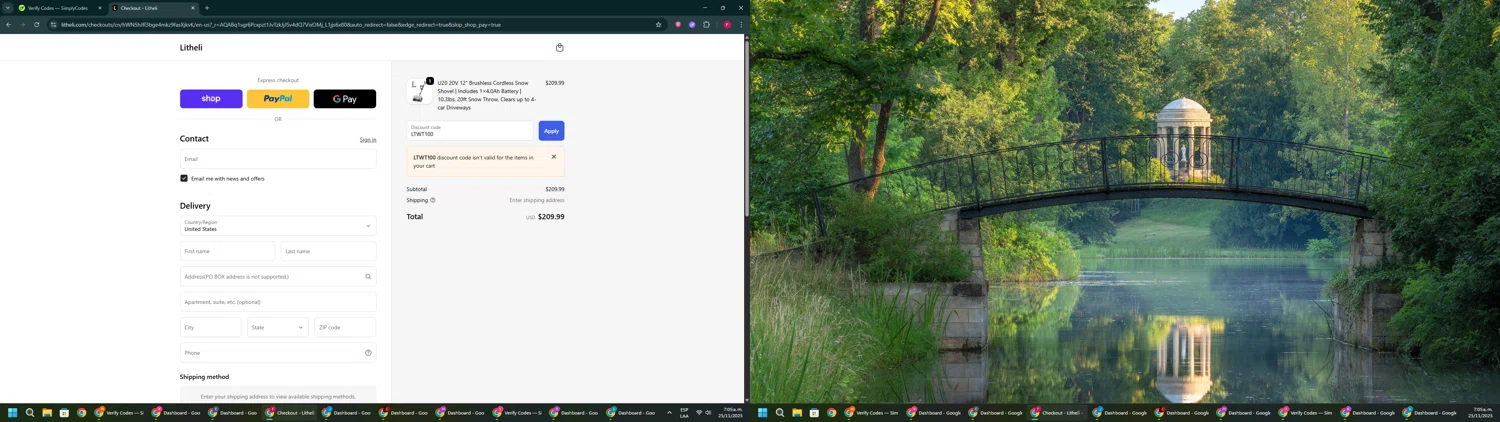The height and width of the screenshot is (422, 1500).
Task: Click the address search magnifier icon
Action: pos(368,277)
